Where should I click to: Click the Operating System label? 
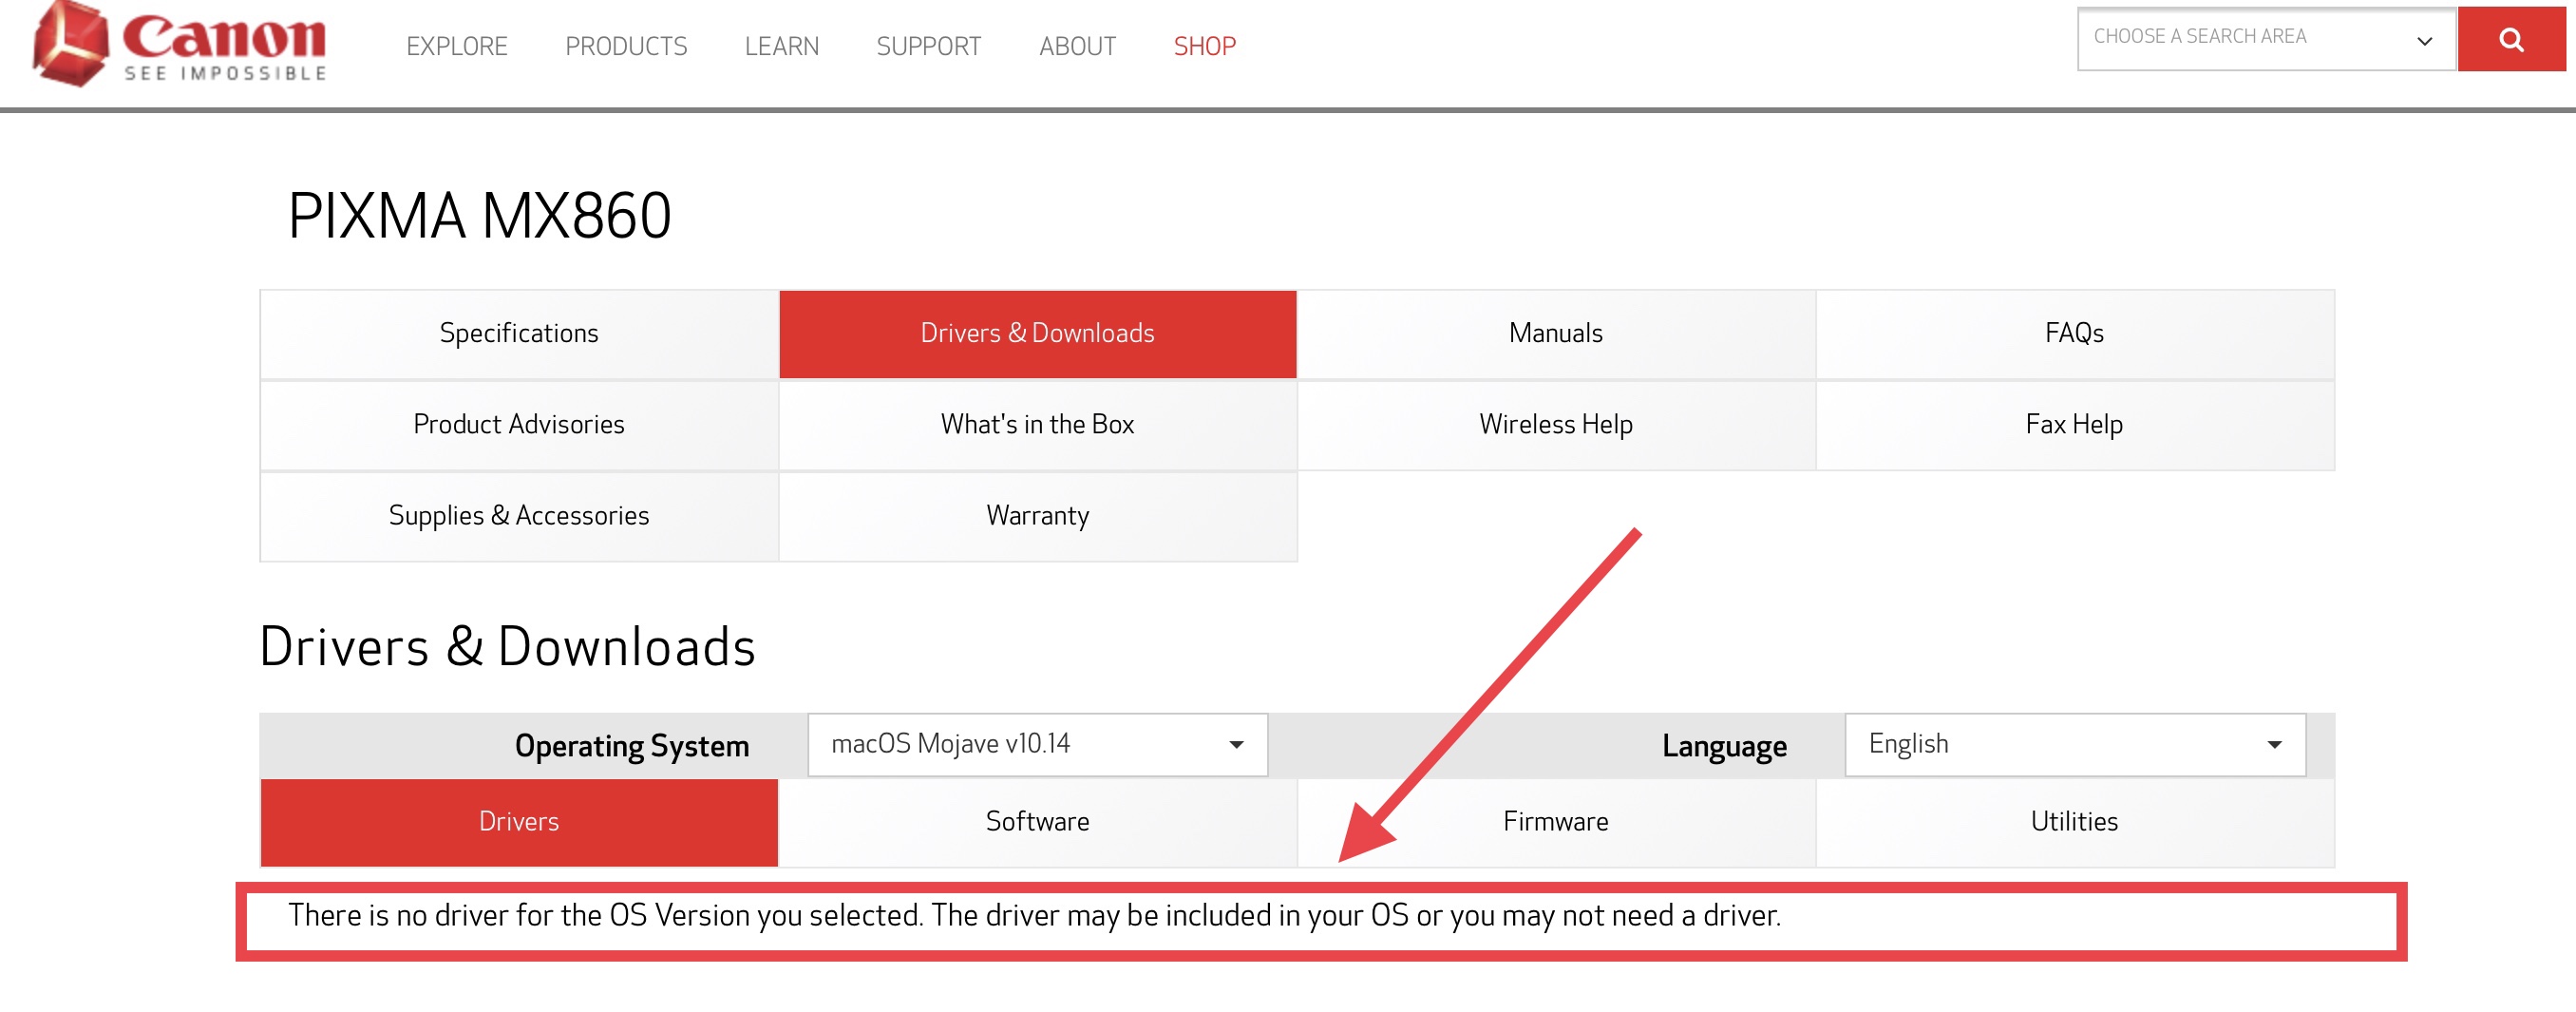tap(632, 747)
